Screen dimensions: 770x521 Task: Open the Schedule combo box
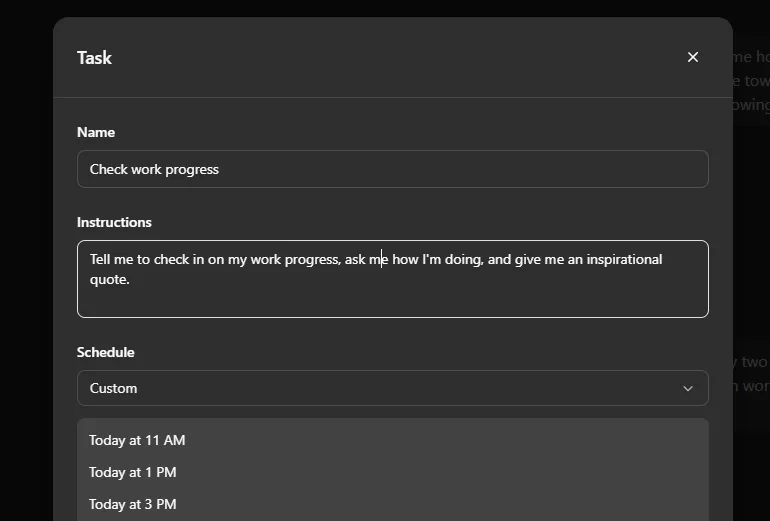pyautogui.click(x=392, y=388)
